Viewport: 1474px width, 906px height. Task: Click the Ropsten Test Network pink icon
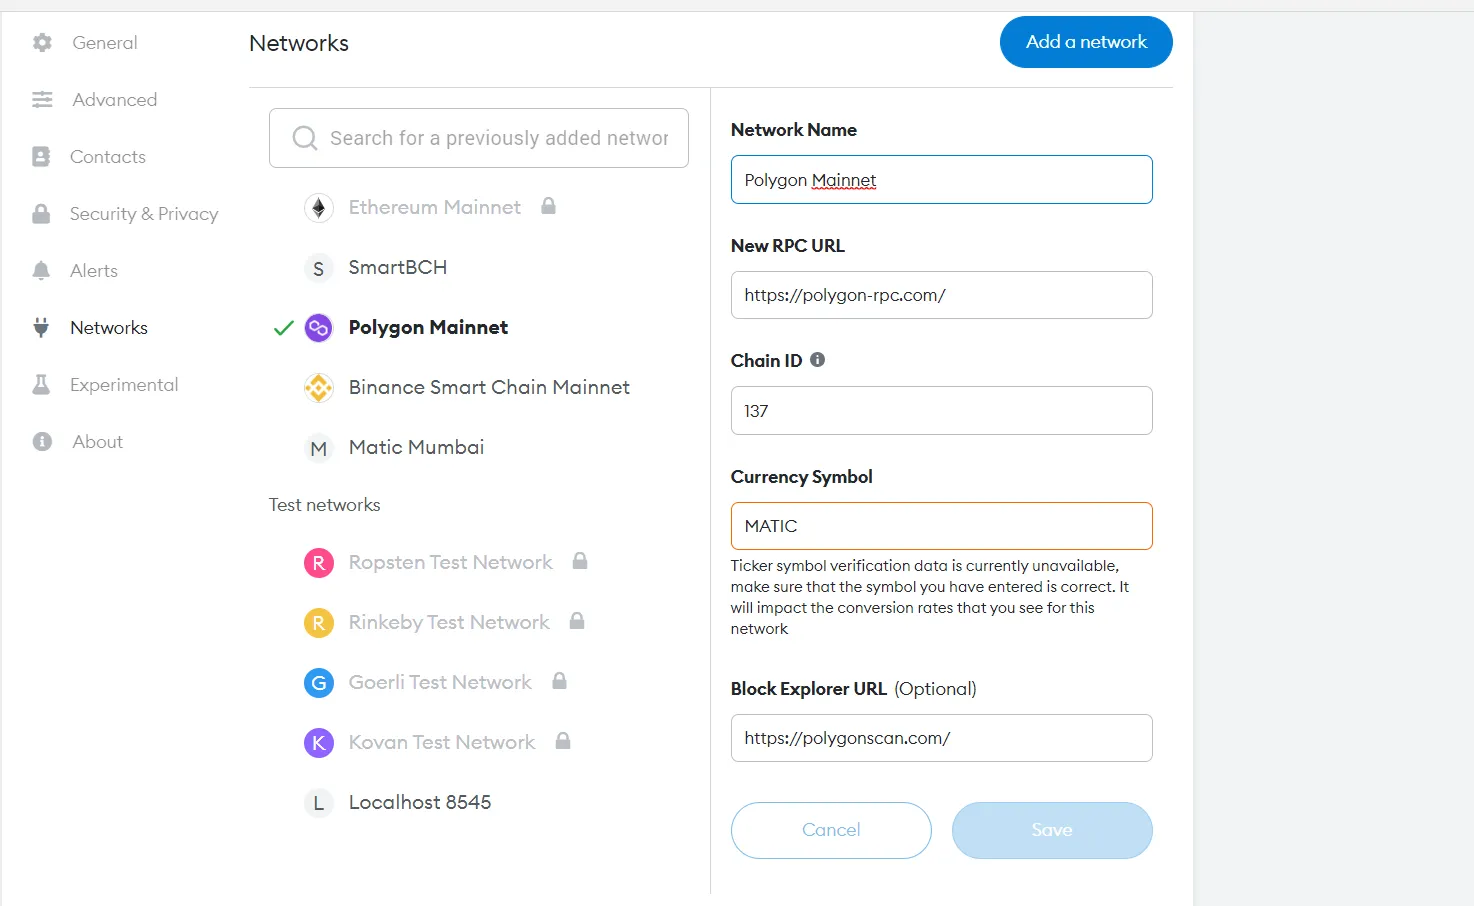click(318, 563)
